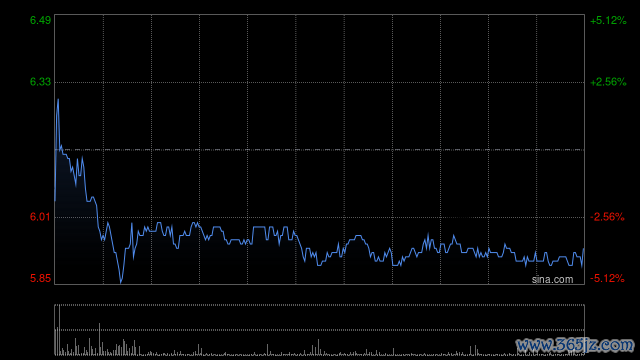Click the volume spike in mid-session

pos(318,347)
